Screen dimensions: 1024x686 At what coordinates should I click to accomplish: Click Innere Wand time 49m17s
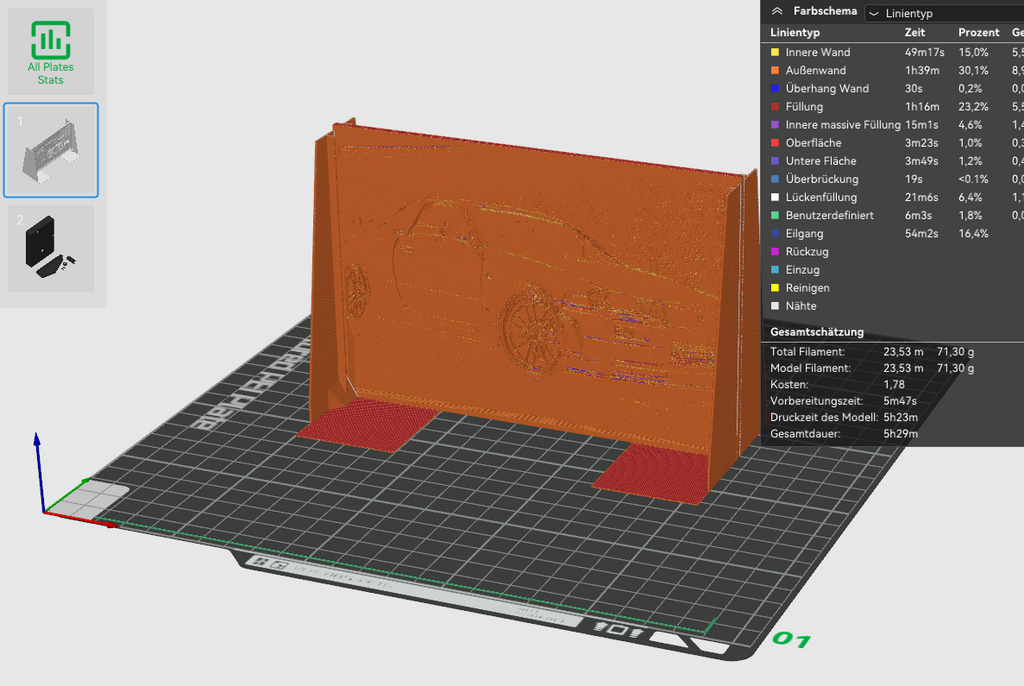[924, 52]
